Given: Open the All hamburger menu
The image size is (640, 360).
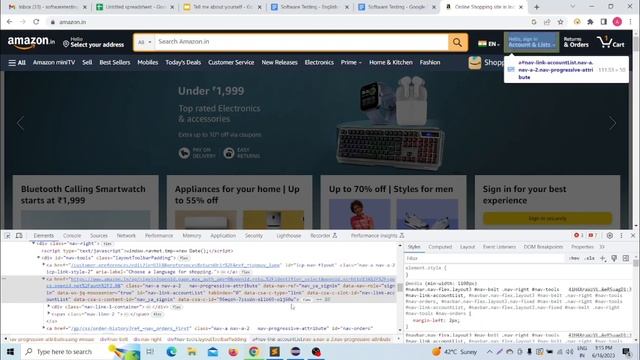Looking at the screenshot, I should pyautogui.click(x=17, y=62).
